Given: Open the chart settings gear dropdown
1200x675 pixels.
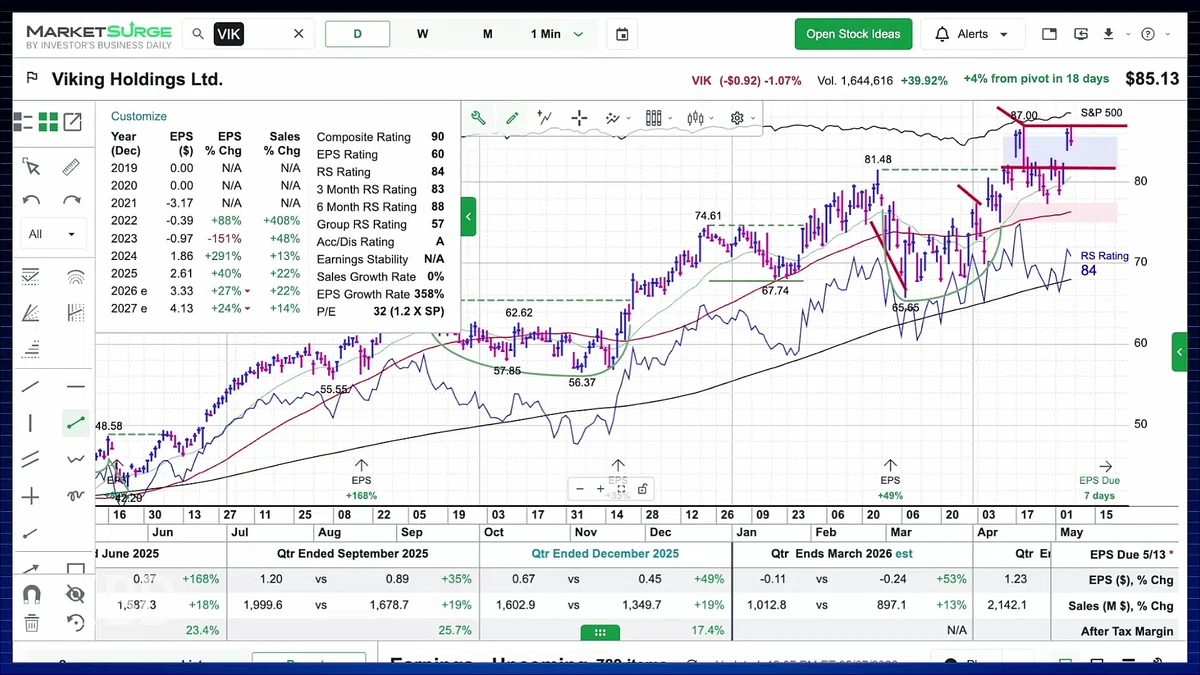Looking at the screenshot, I should [x=741, y=118].
